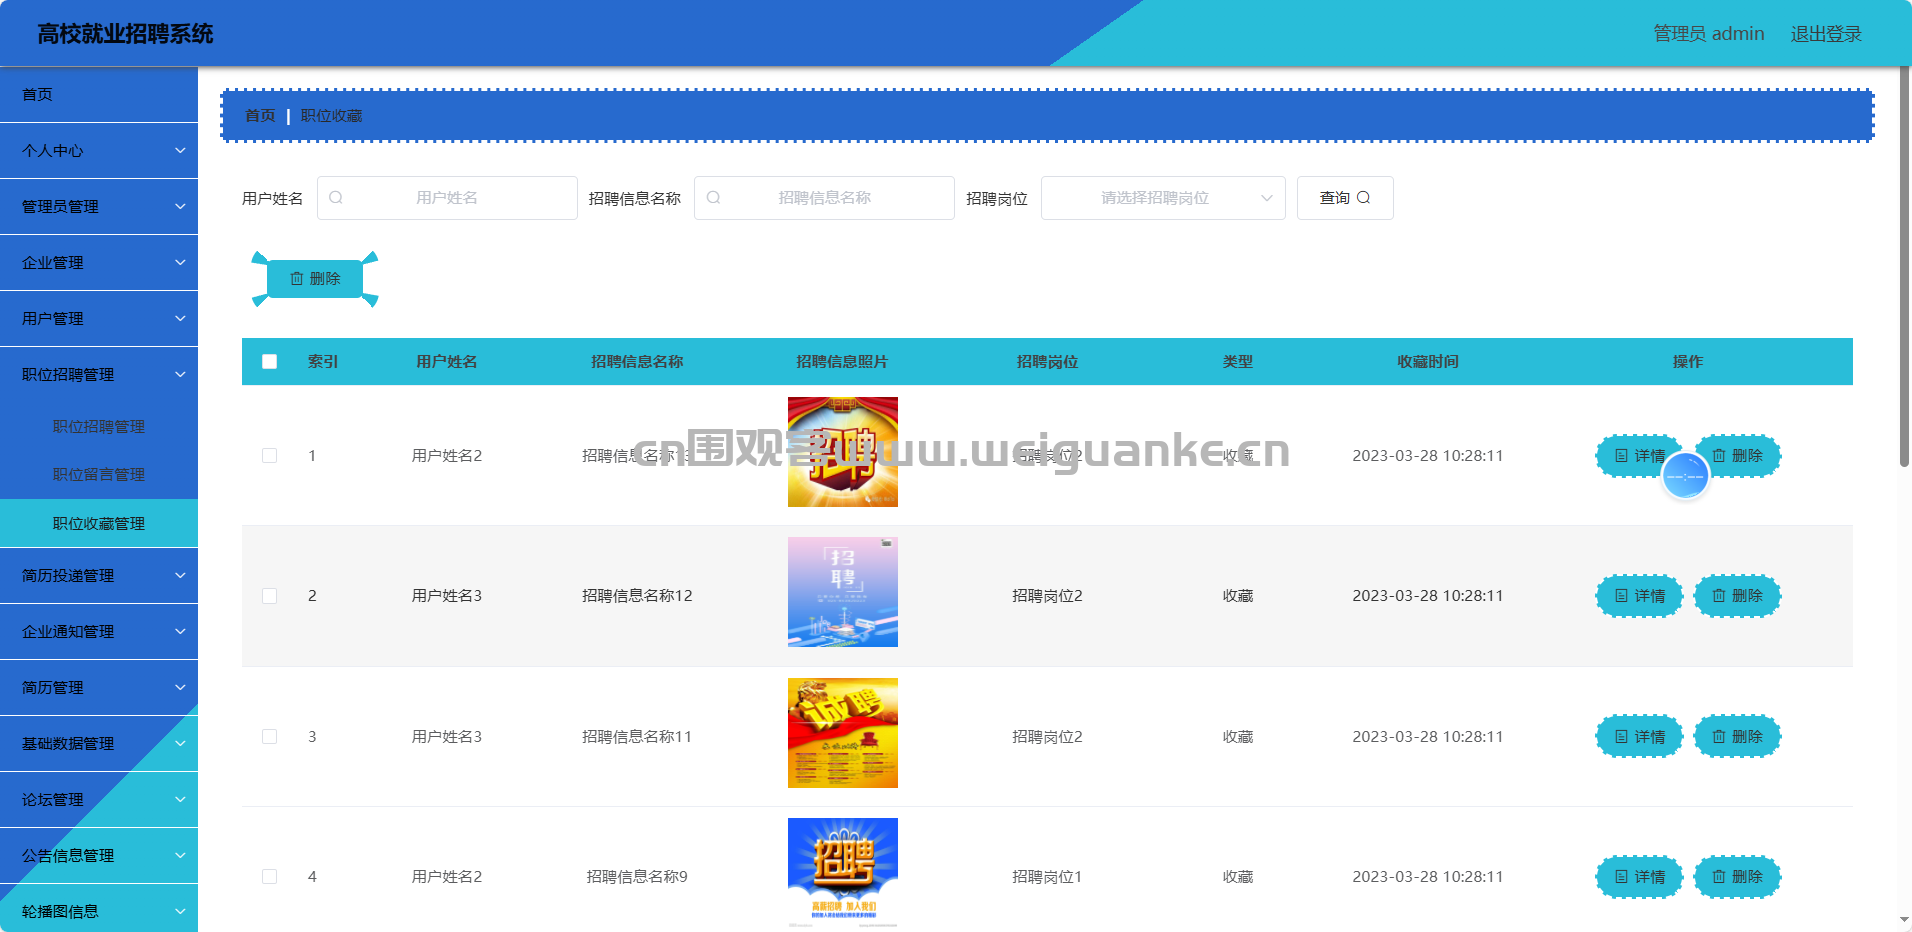This screenshot has width=1912, height=932.
Task: Click the trash icon on the bulk 删除 button
Action: pos(297,279)
